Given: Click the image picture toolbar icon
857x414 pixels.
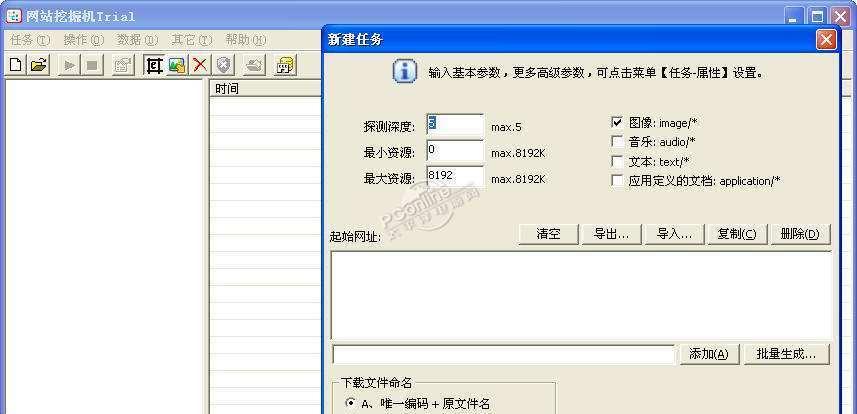Looking at the screenshot, I should pyautogui.click(x=177, y=66).
